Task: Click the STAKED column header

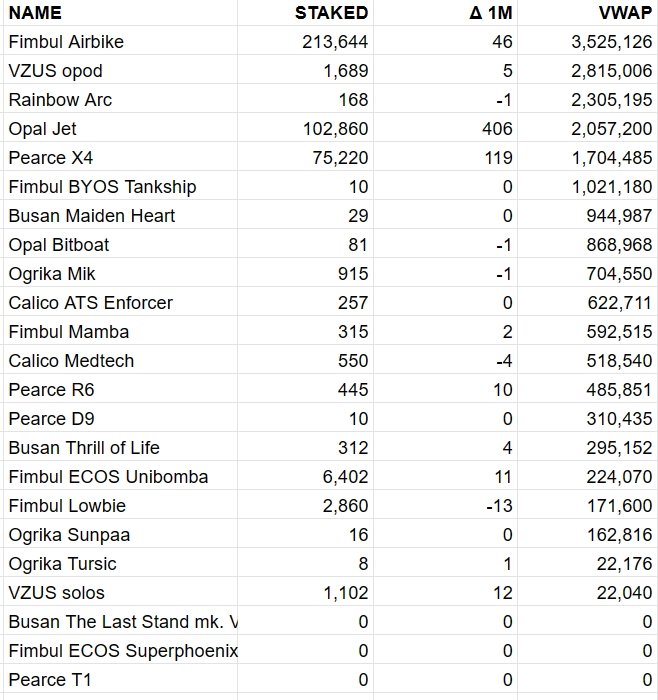Action: click(332, 13)
